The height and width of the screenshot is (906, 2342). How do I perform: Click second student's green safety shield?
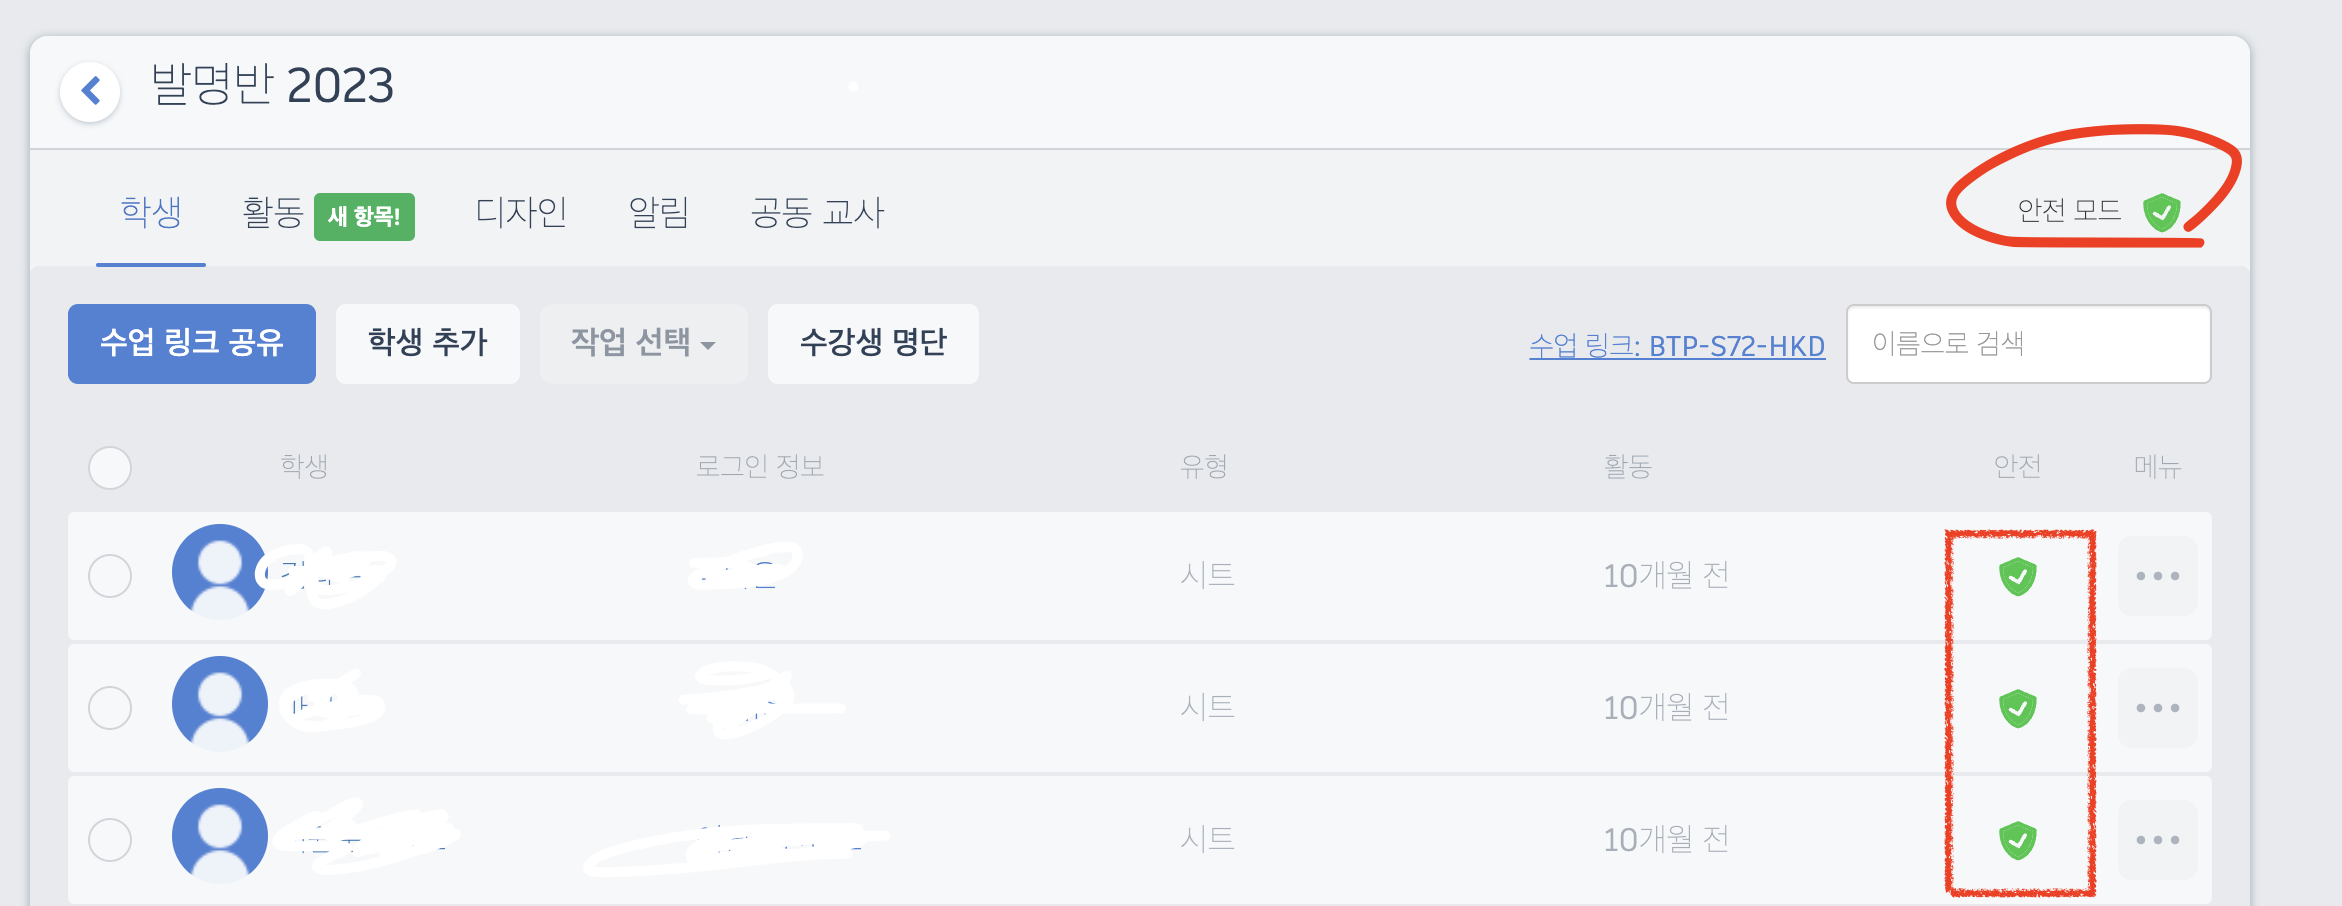tap(2018, 709)
